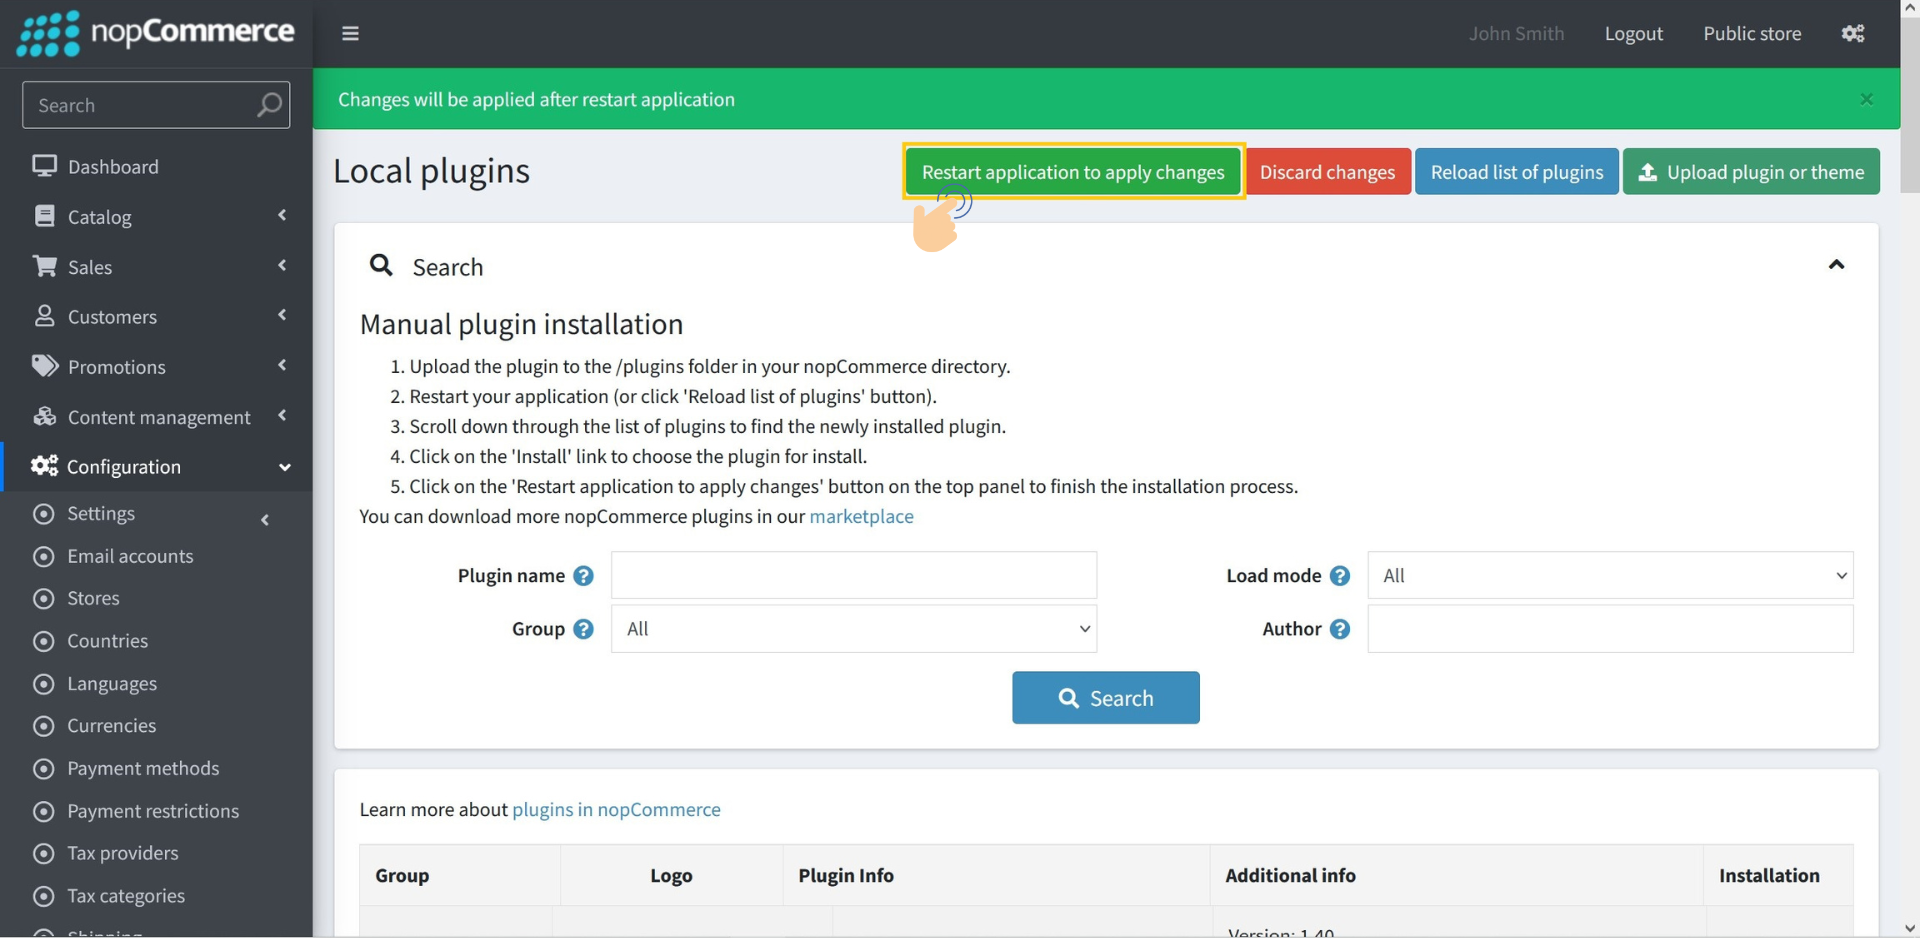Open the Group dropdown

coord(854,629)
